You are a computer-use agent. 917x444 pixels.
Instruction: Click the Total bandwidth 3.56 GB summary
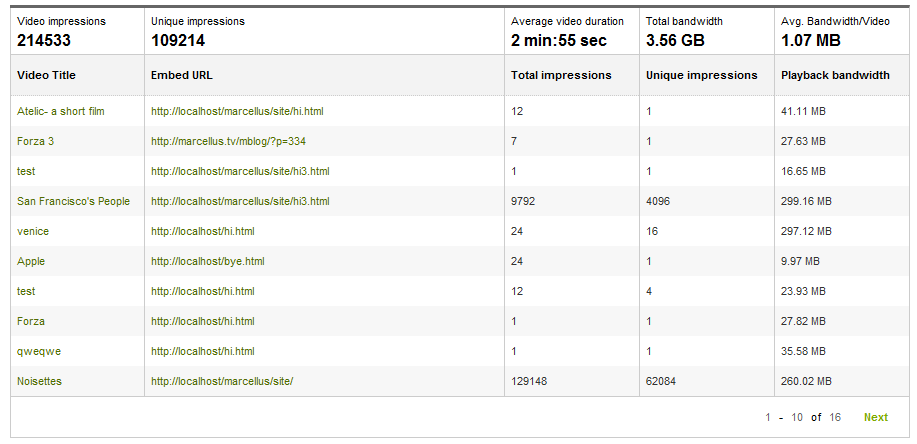pos(684,31)
